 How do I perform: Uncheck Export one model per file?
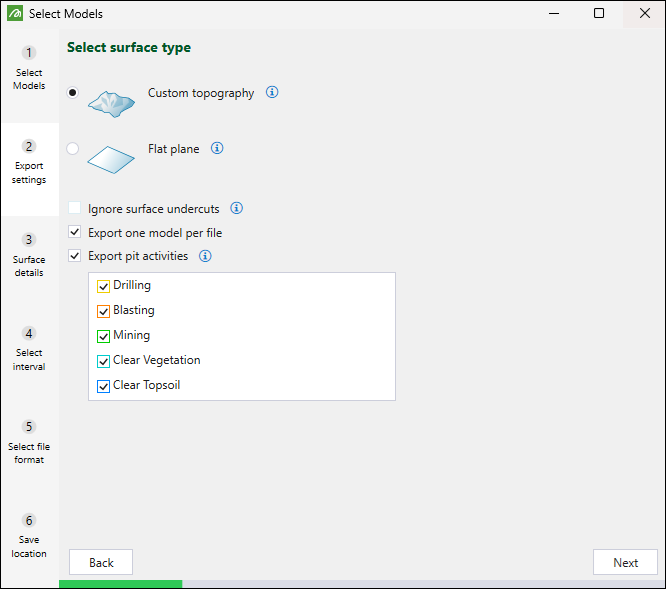coord(75,233)
